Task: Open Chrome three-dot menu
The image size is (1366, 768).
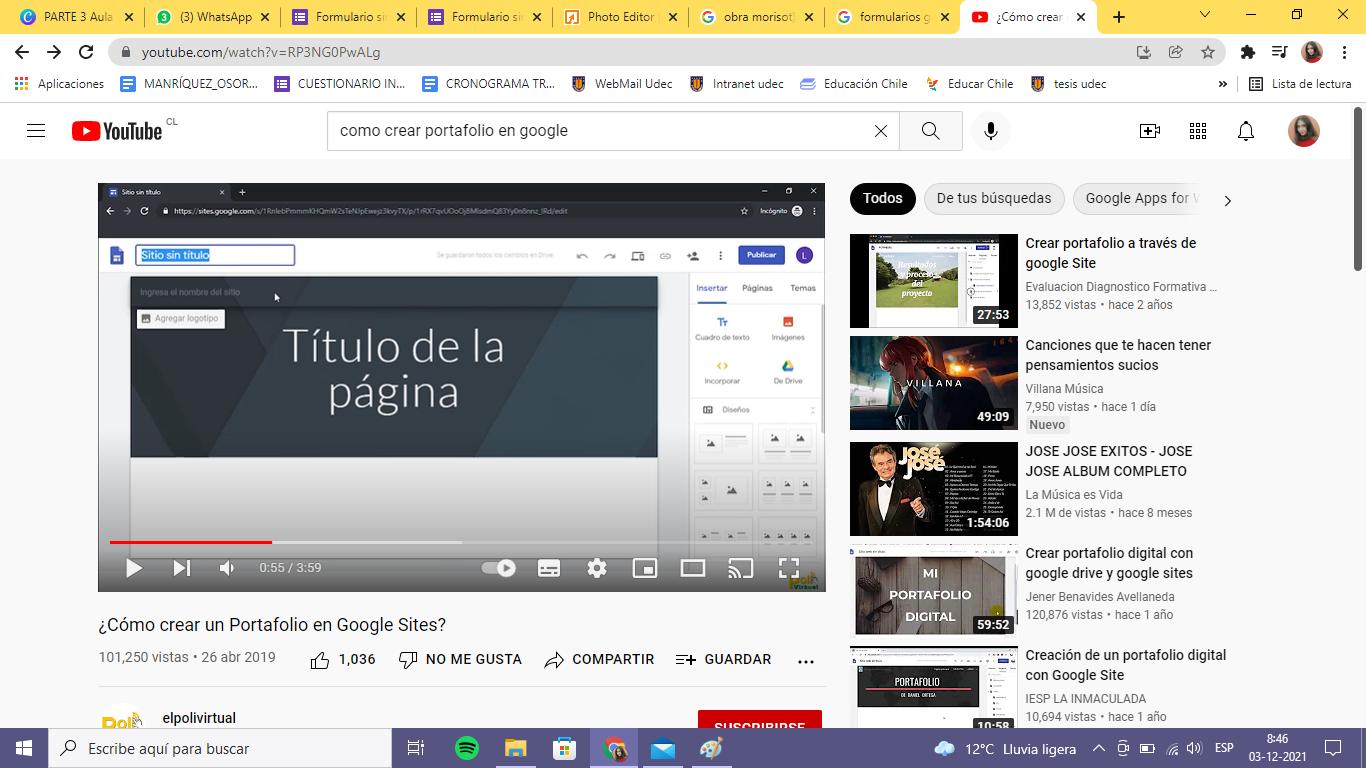Action: click(x=1344, y=52)
